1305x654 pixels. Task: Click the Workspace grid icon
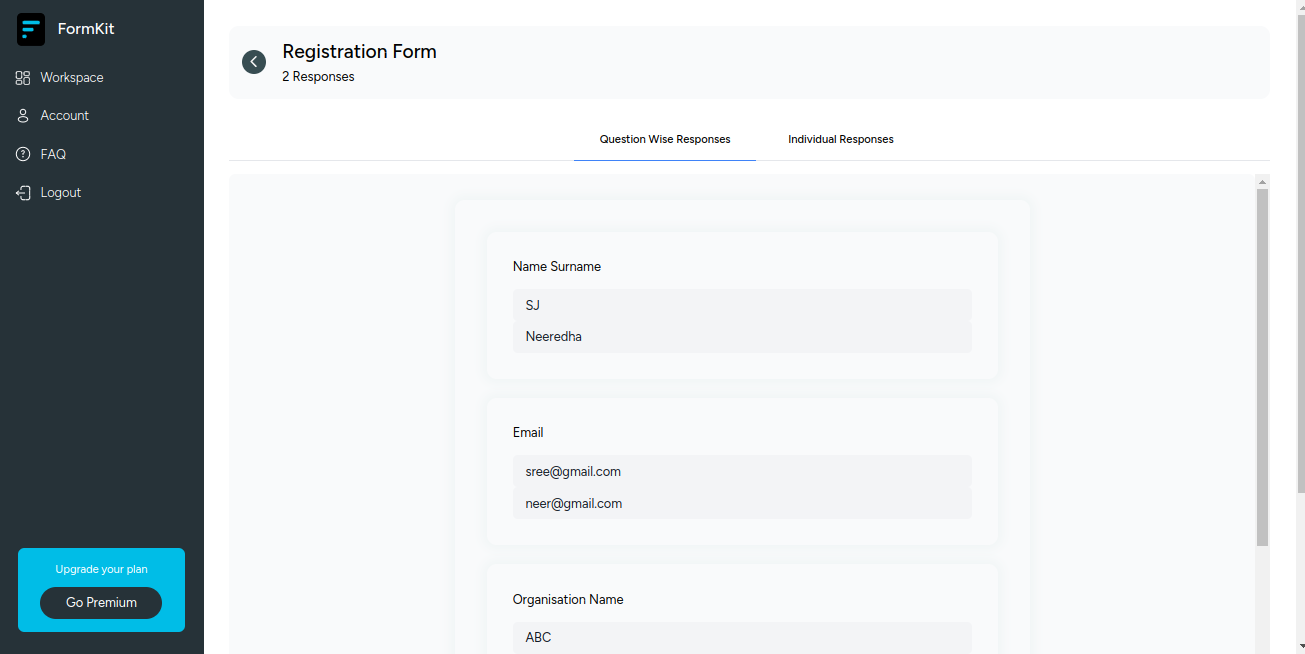point(23,77)
